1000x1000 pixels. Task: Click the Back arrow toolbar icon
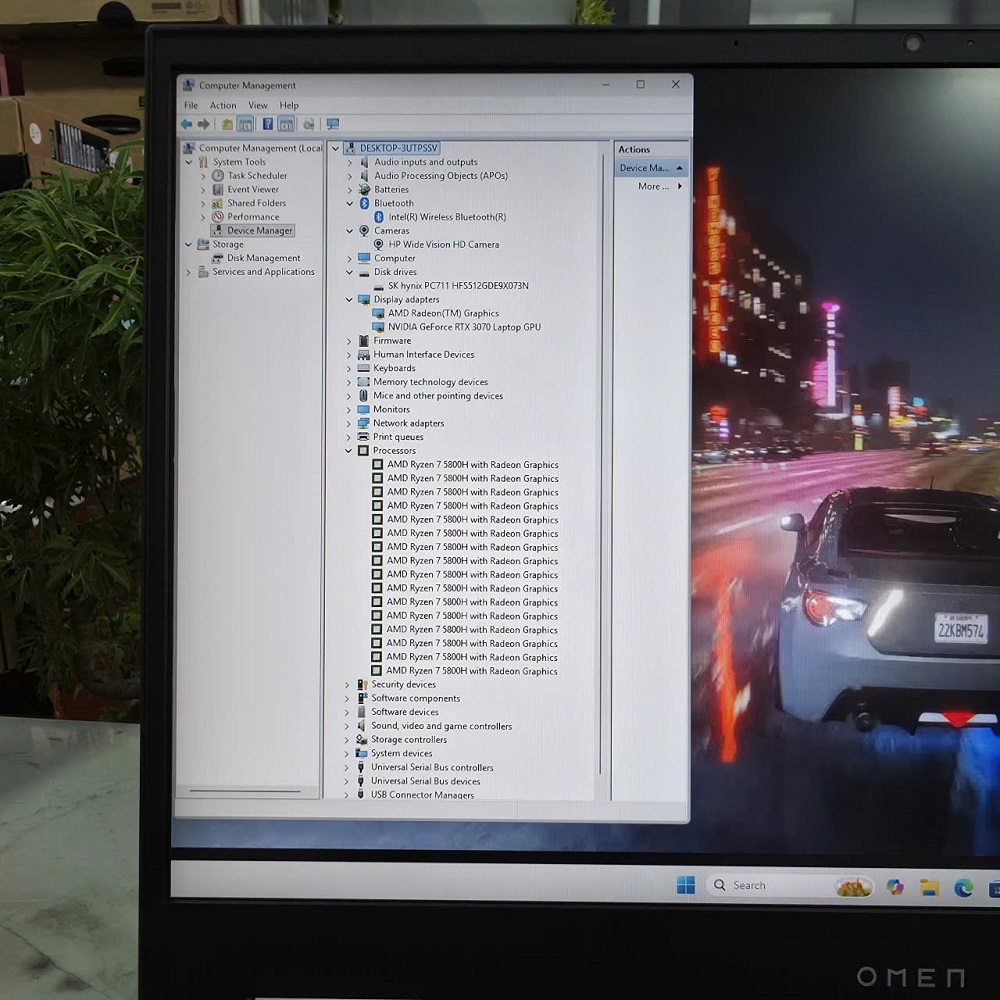click(186, 124)
